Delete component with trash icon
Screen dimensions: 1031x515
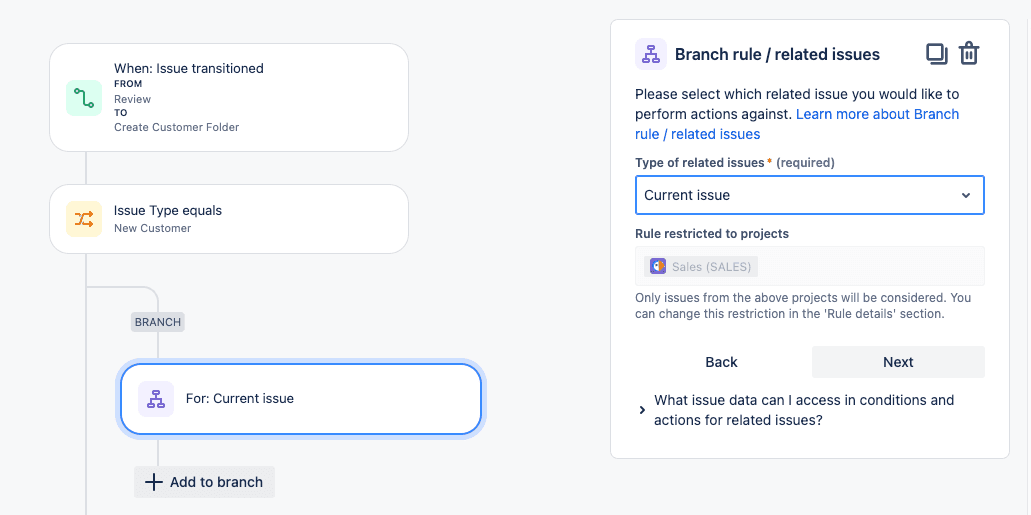969,54
